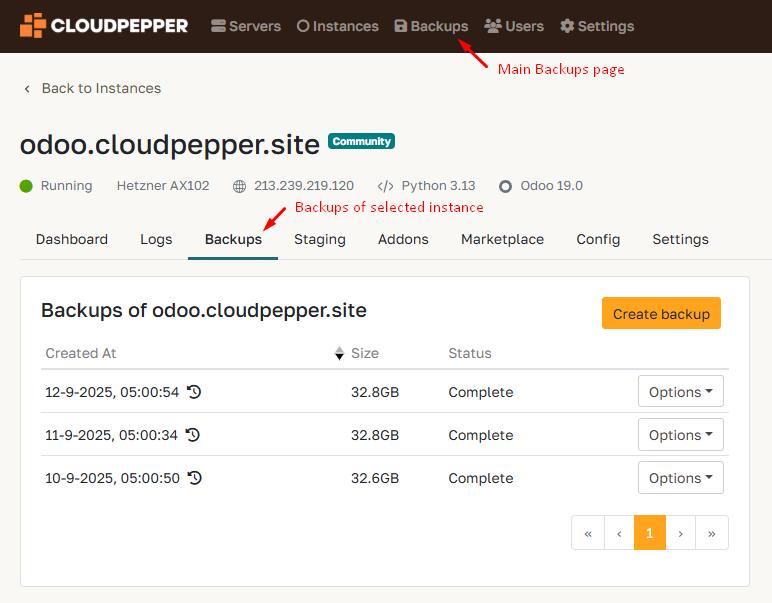Screen dimensions: 772x603
Task: Open Options dropdown for 11-9-2025 backup
Action: (x=680, y=435)
